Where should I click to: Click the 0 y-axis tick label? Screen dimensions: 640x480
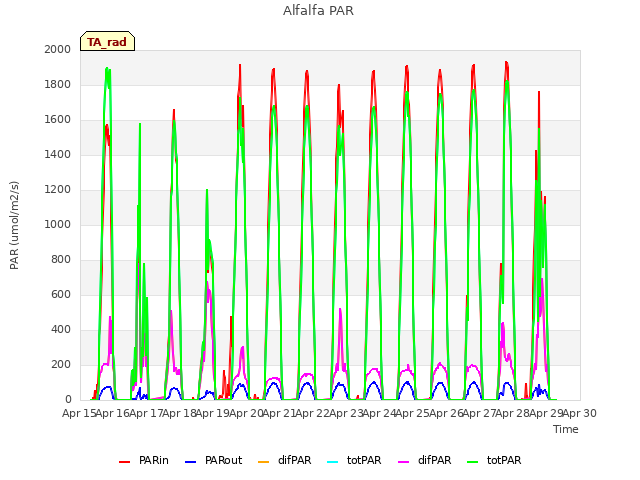(x=68, y=400)
